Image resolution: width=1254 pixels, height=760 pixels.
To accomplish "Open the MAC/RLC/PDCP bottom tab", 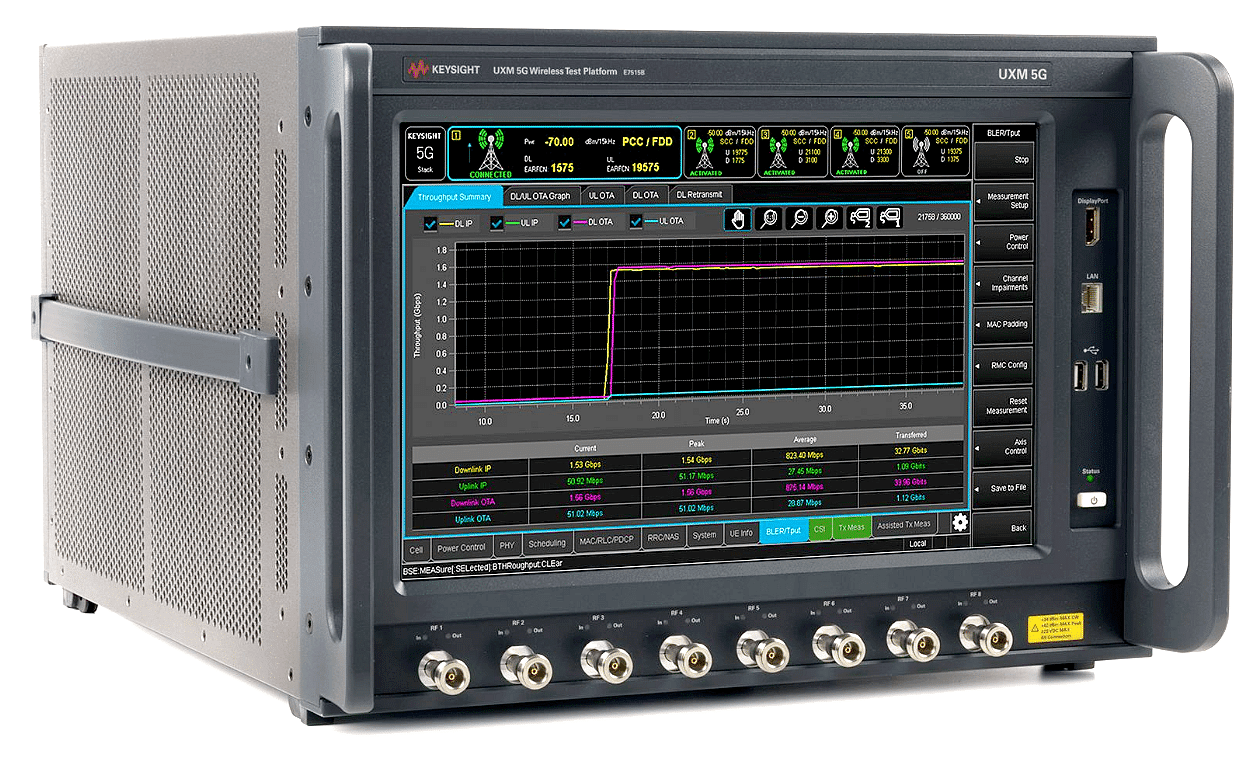I will point(608,541).
